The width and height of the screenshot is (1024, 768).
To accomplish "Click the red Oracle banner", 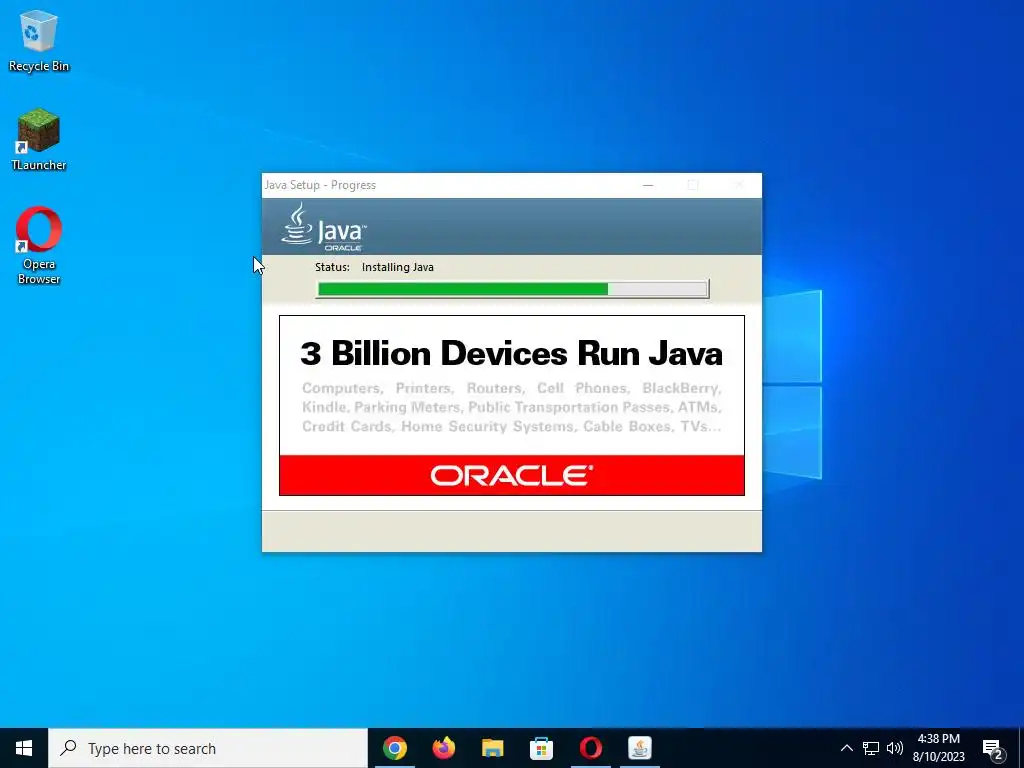I will point(511,475).
